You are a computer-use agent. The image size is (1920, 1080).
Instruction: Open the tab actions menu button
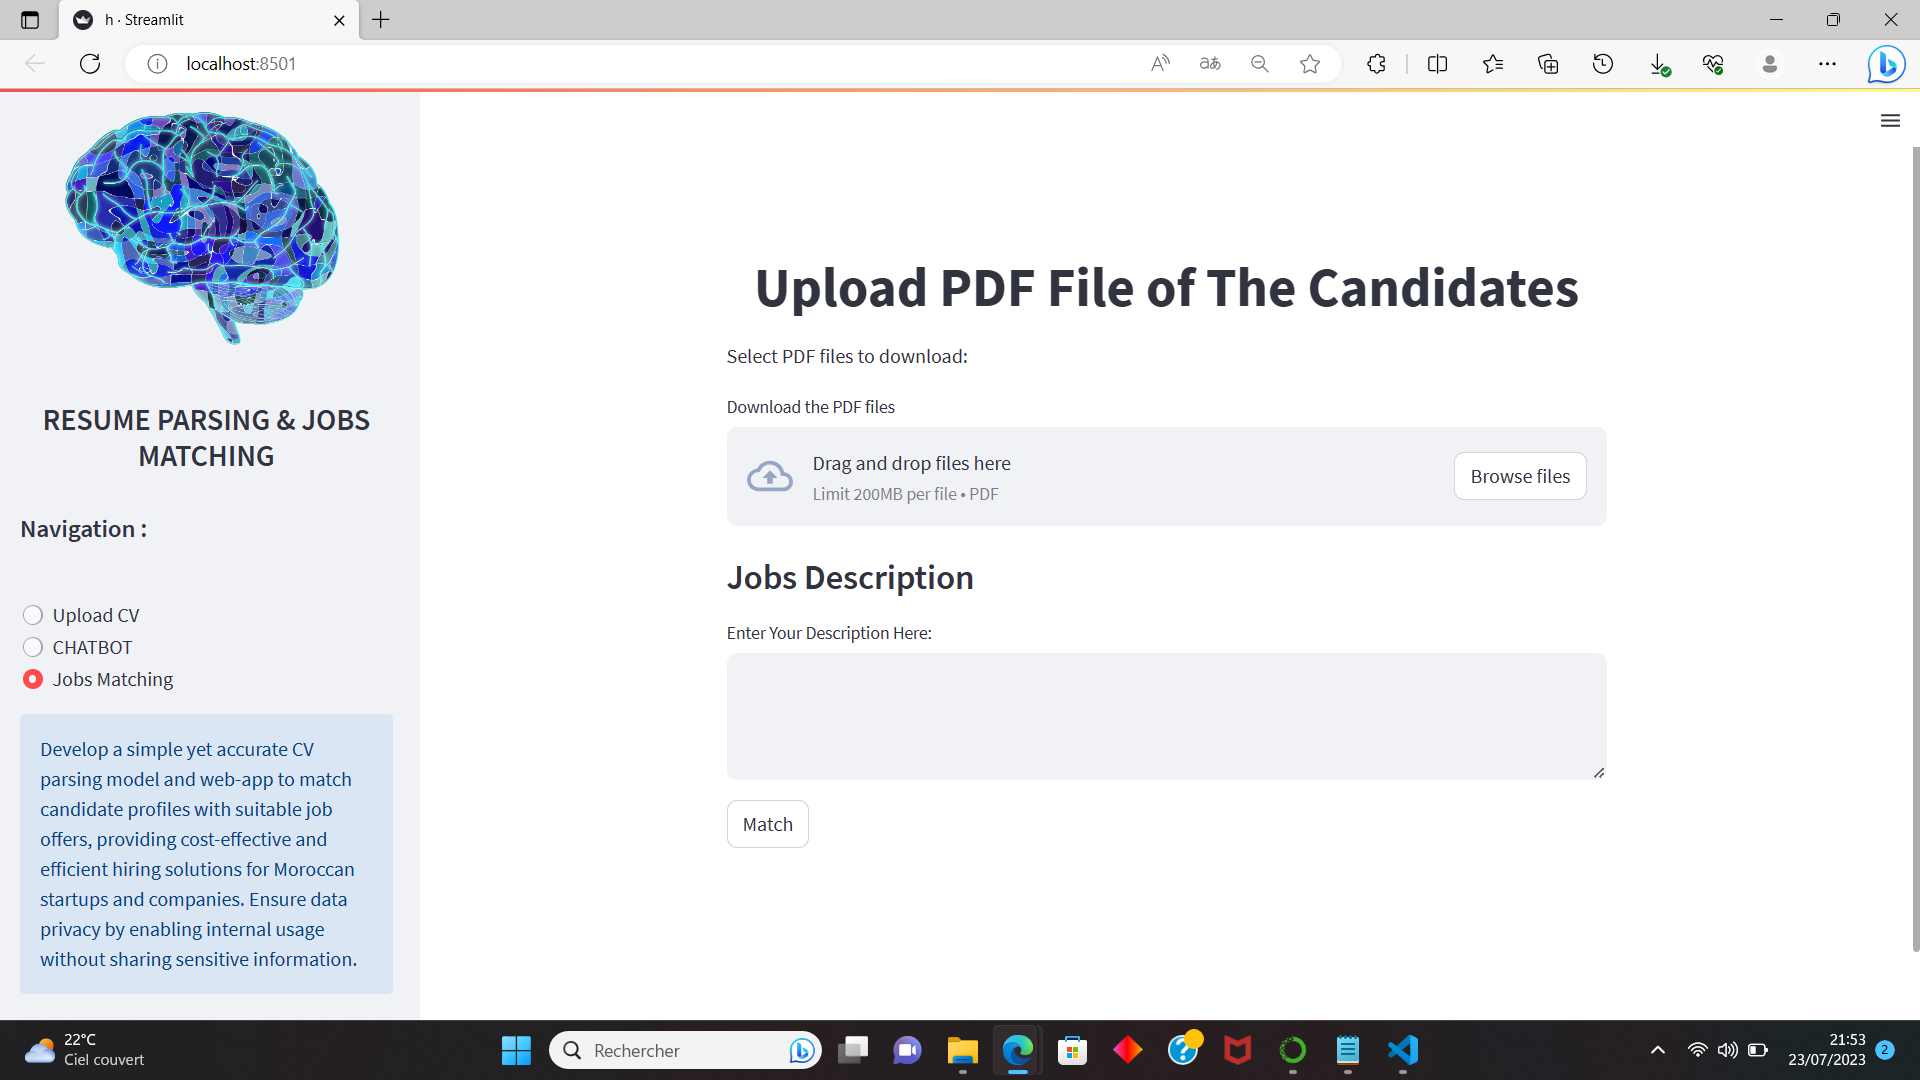(30, 20)
